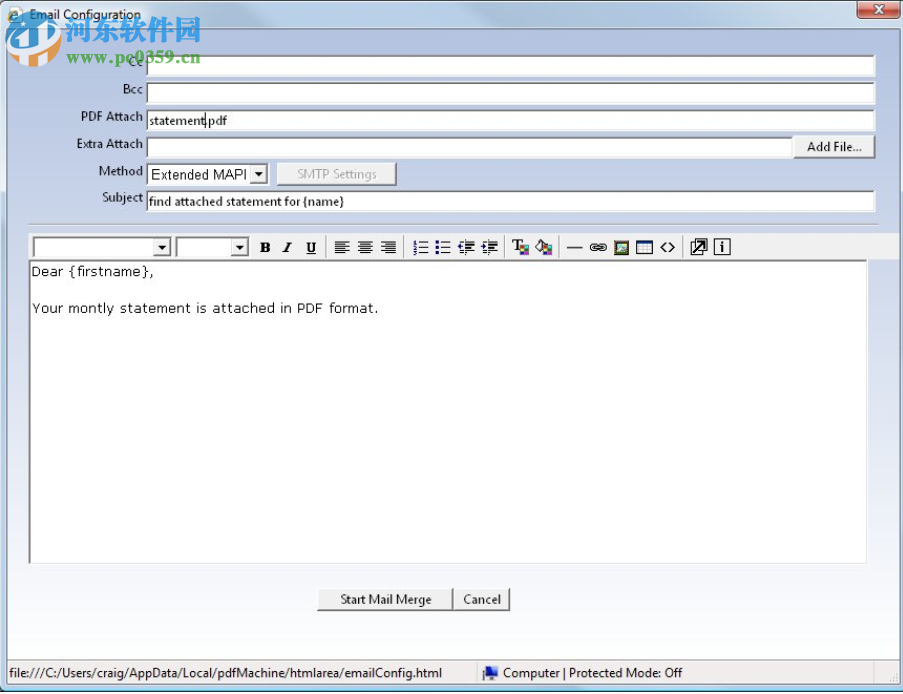Open the editor info dialog
The image size is (903, 694).
[x=721, y=246]
